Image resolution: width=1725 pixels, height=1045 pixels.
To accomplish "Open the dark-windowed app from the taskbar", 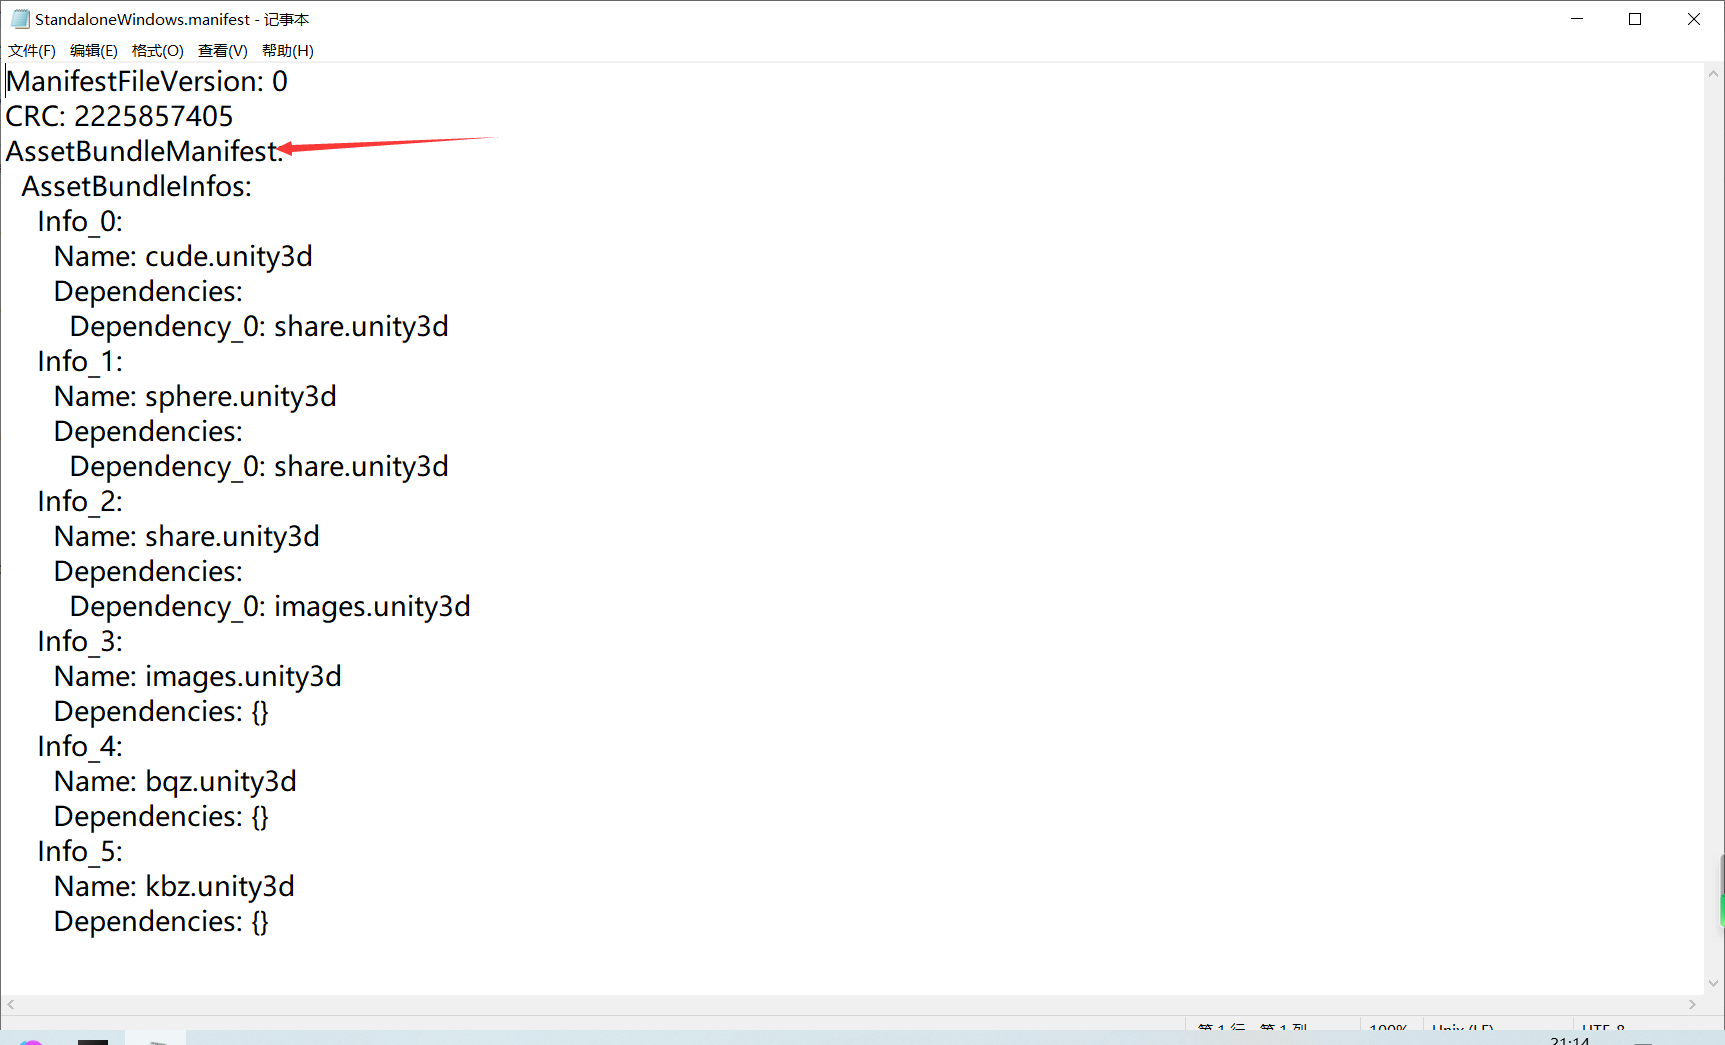I will click(x=93, y=1038).
